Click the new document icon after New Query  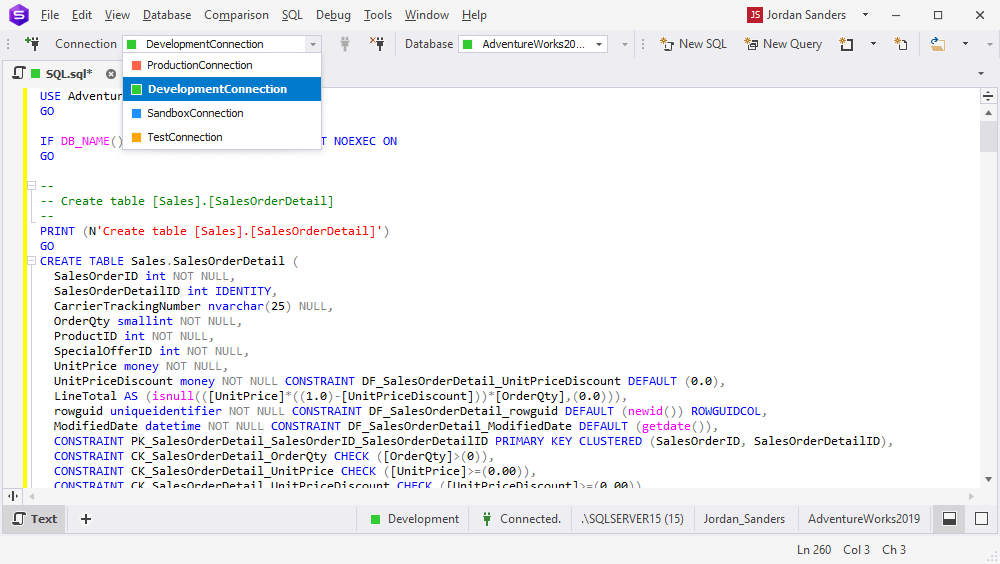pos(846,44)
